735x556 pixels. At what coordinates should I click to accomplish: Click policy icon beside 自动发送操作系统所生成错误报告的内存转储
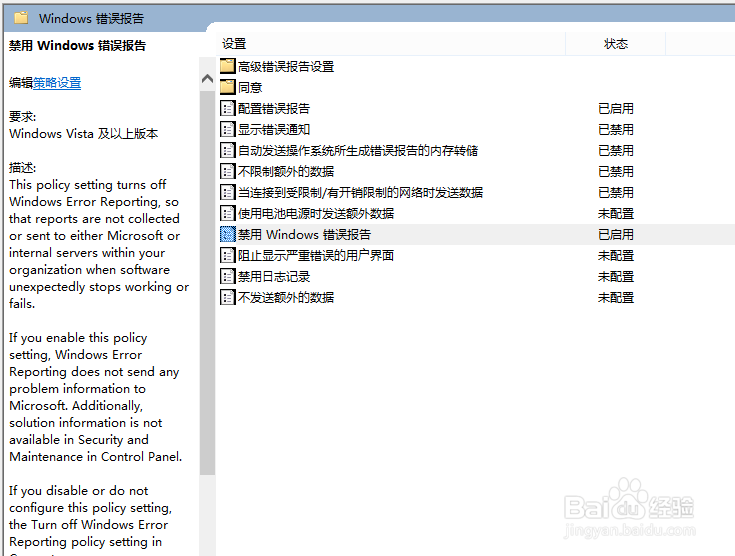point(227,150)
